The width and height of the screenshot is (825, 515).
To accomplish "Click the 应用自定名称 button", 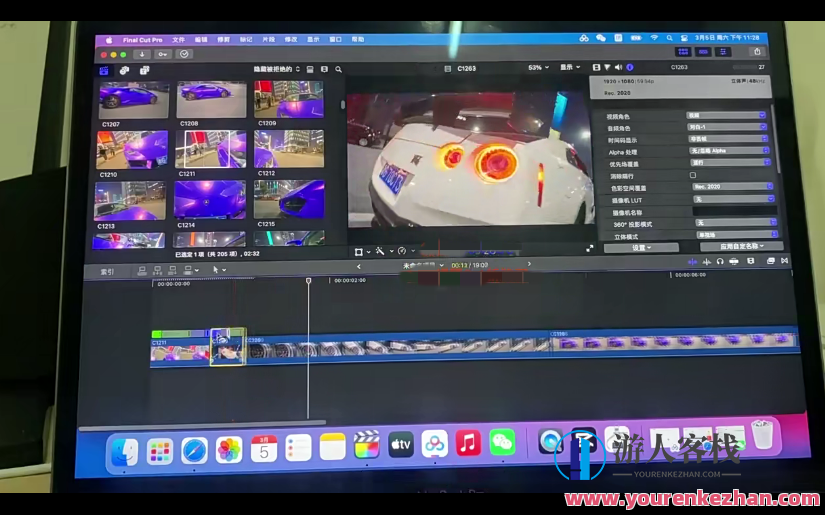I will 727,246.
